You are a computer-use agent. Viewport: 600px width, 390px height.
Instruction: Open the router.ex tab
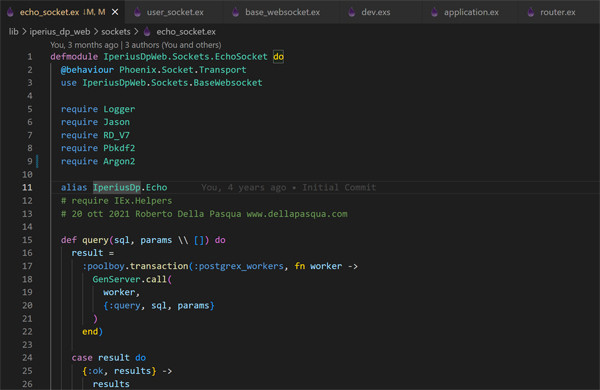point(558,12)
